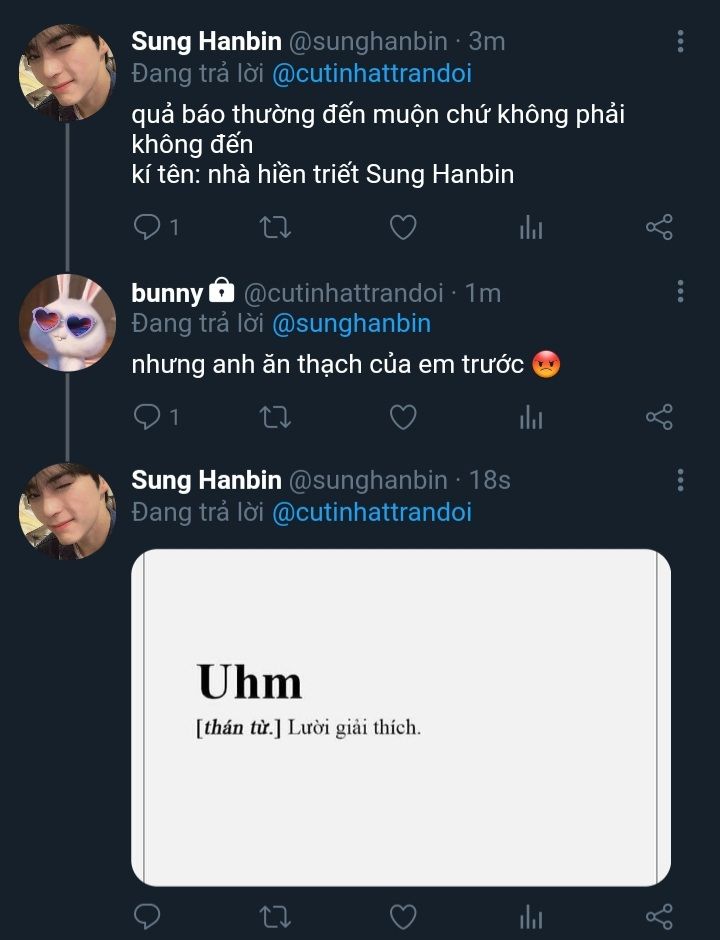Retweet bunny's tweet
The height and width of the screenshot is (940, 720).
275,417
